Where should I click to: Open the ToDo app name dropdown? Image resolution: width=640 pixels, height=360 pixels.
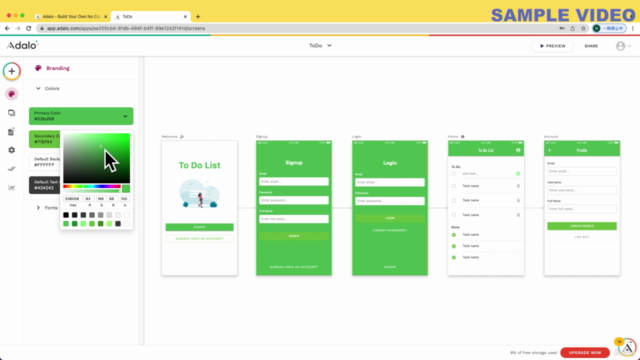point(320,46)
